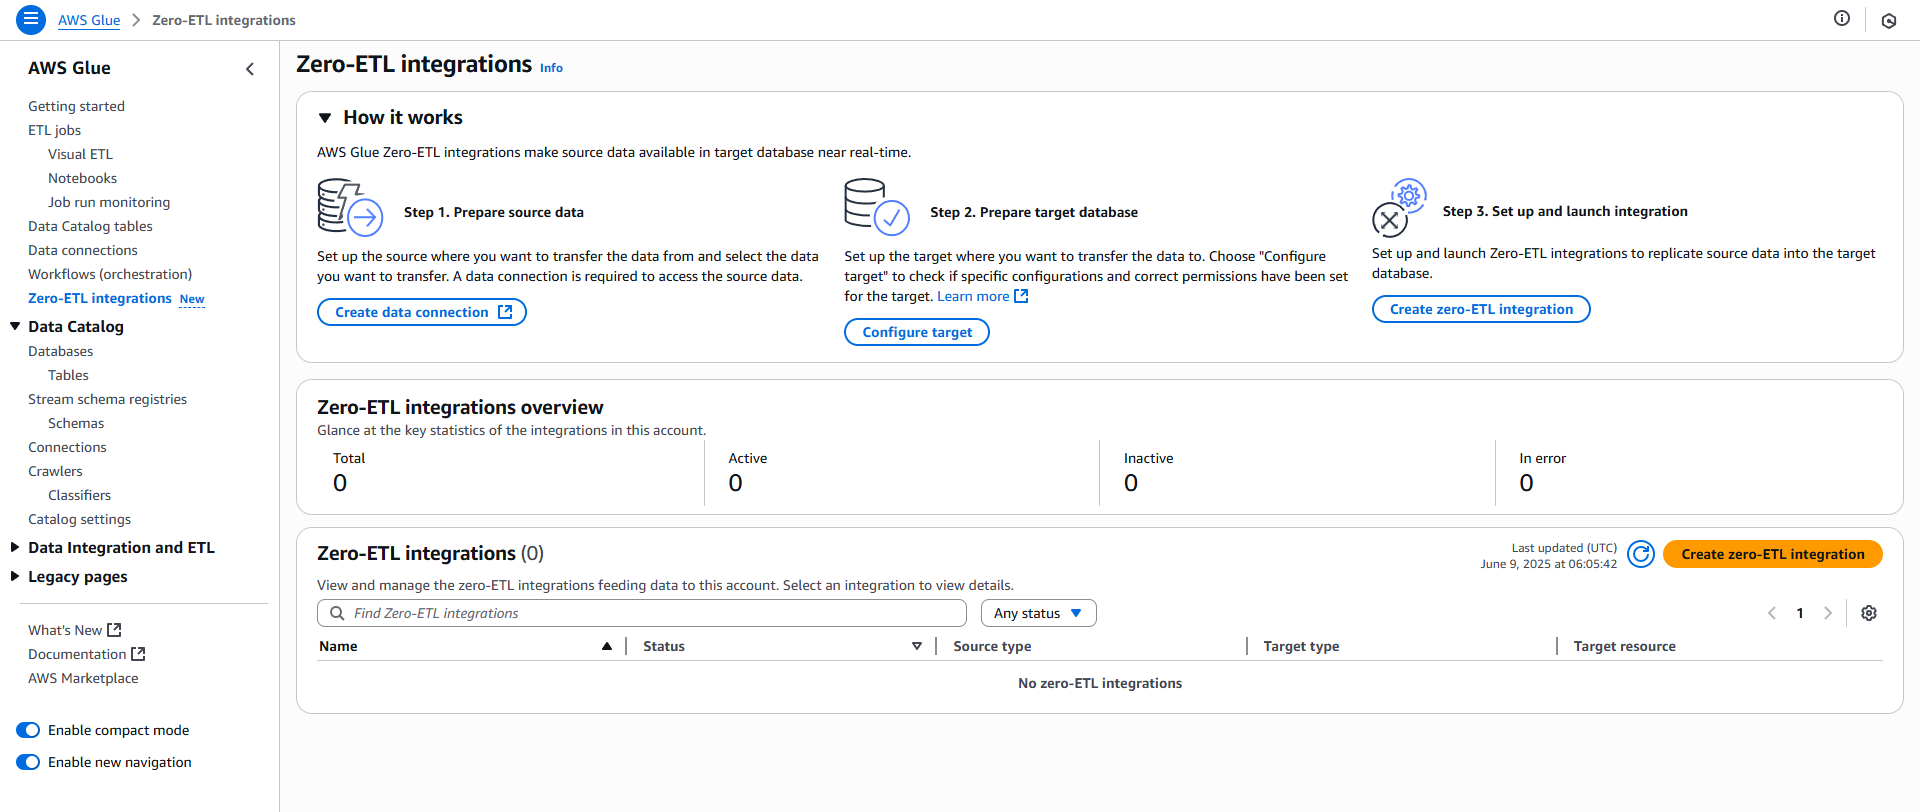Click orange Create zero-ETL integration button
Image resolution: width=1920 pixels, height=812 pixels.
pyautogui.click(x=1773, y=554)
